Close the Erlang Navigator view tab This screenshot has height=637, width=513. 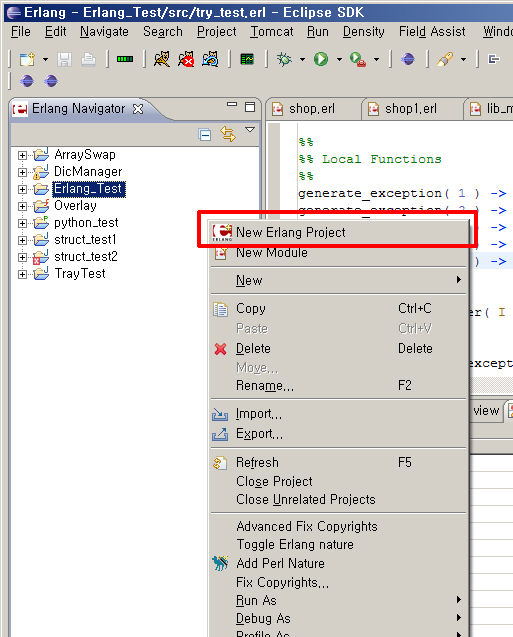(138, 109)
